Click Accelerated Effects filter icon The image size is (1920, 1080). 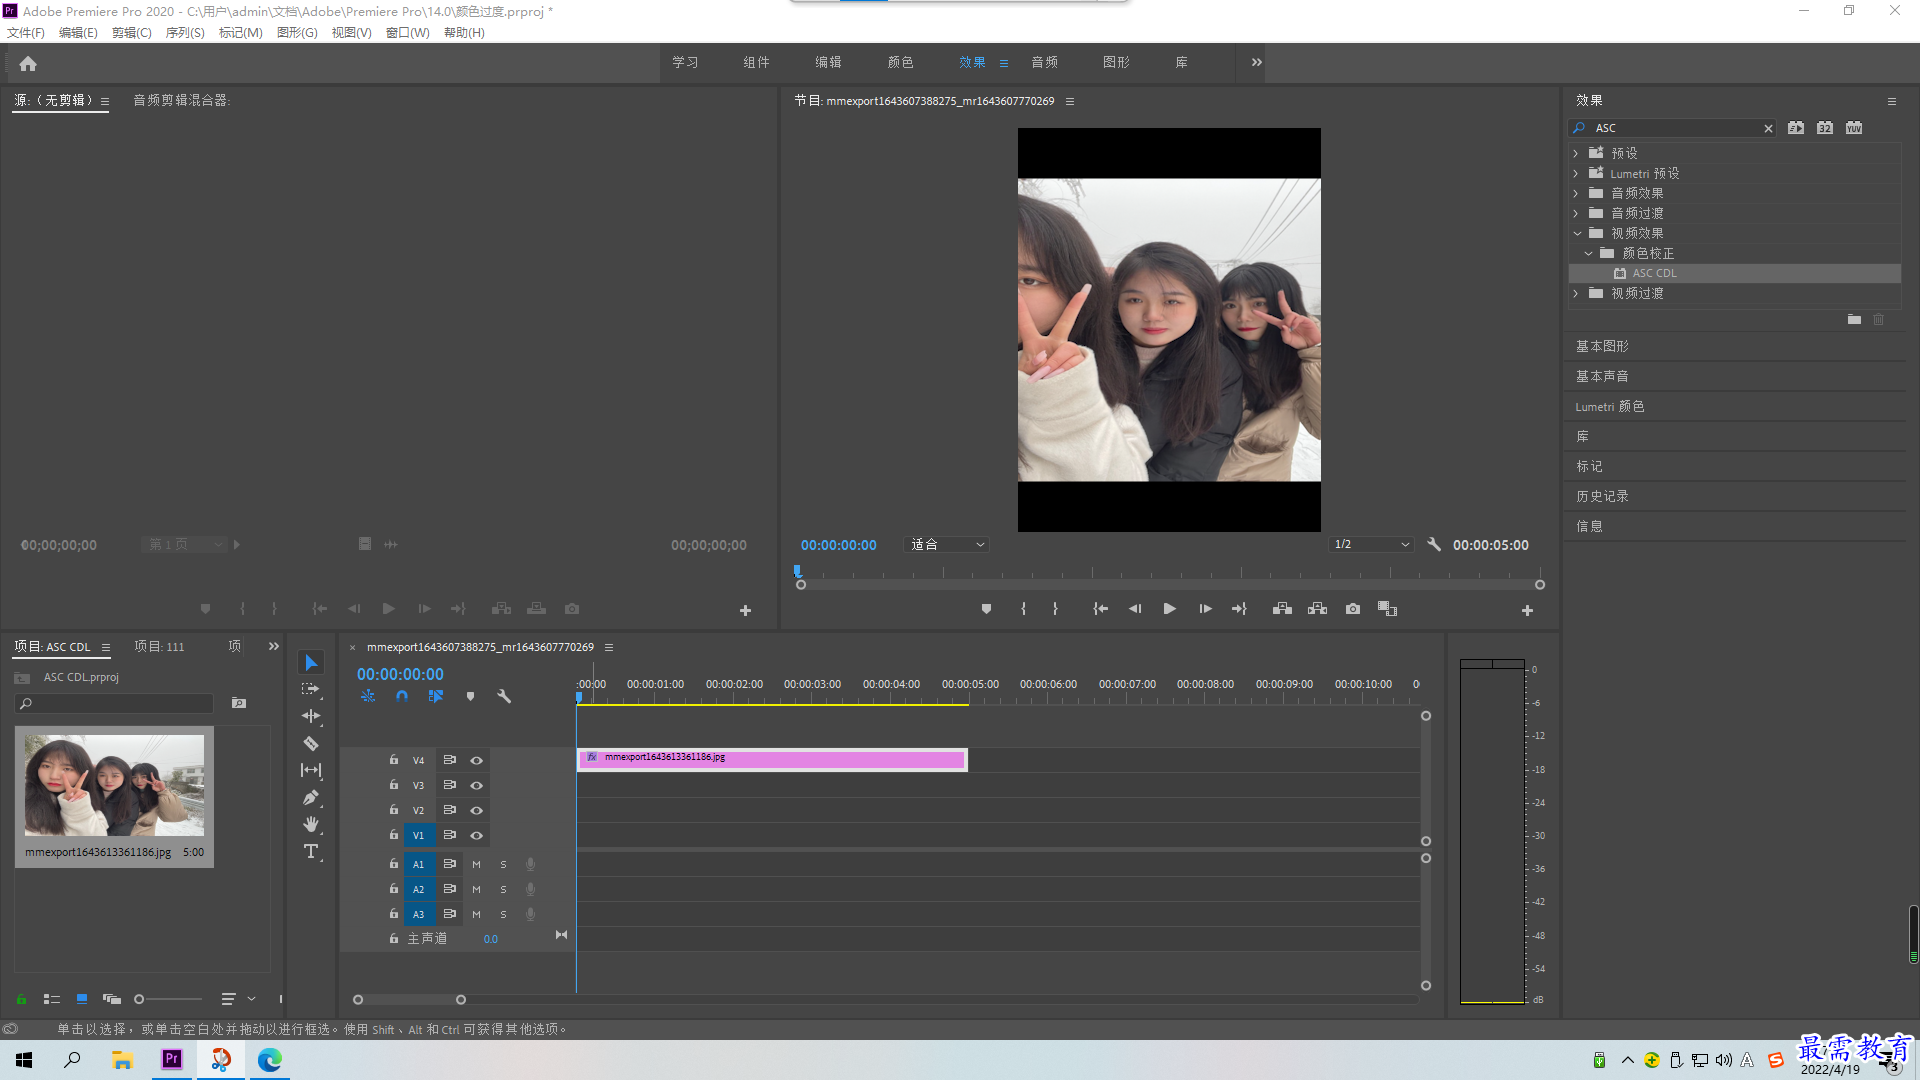[1796, 128]
